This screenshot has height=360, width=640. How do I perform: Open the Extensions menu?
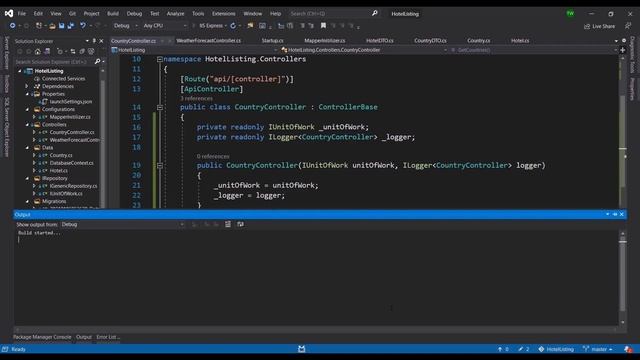(x=223, y=13)
